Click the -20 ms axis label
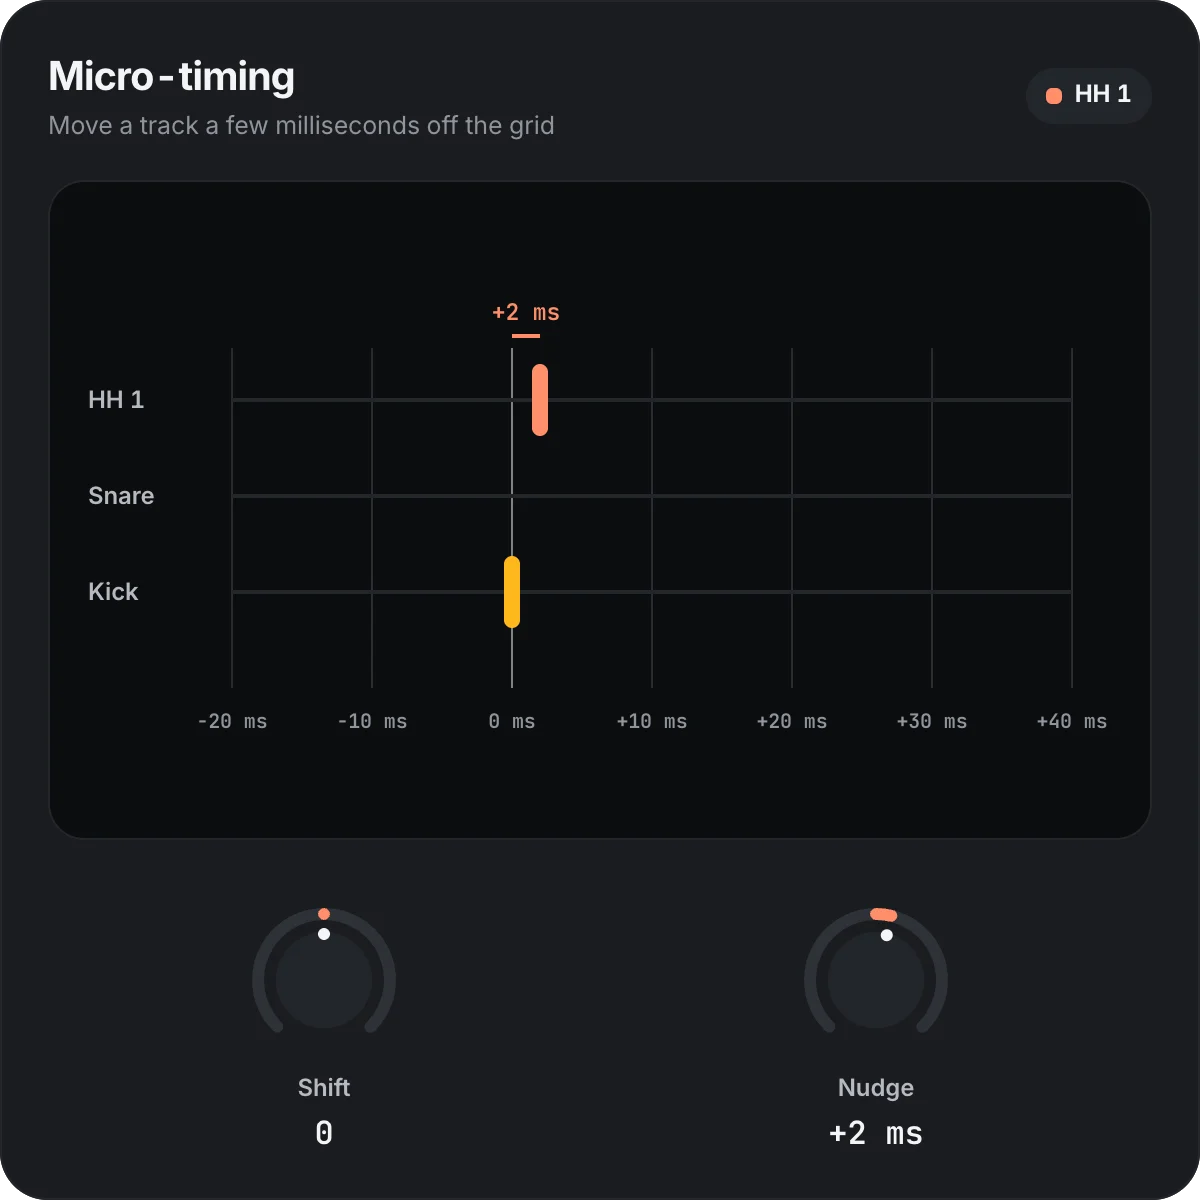This screenshot has height=1200, width=1200. (x=232, y=721)
